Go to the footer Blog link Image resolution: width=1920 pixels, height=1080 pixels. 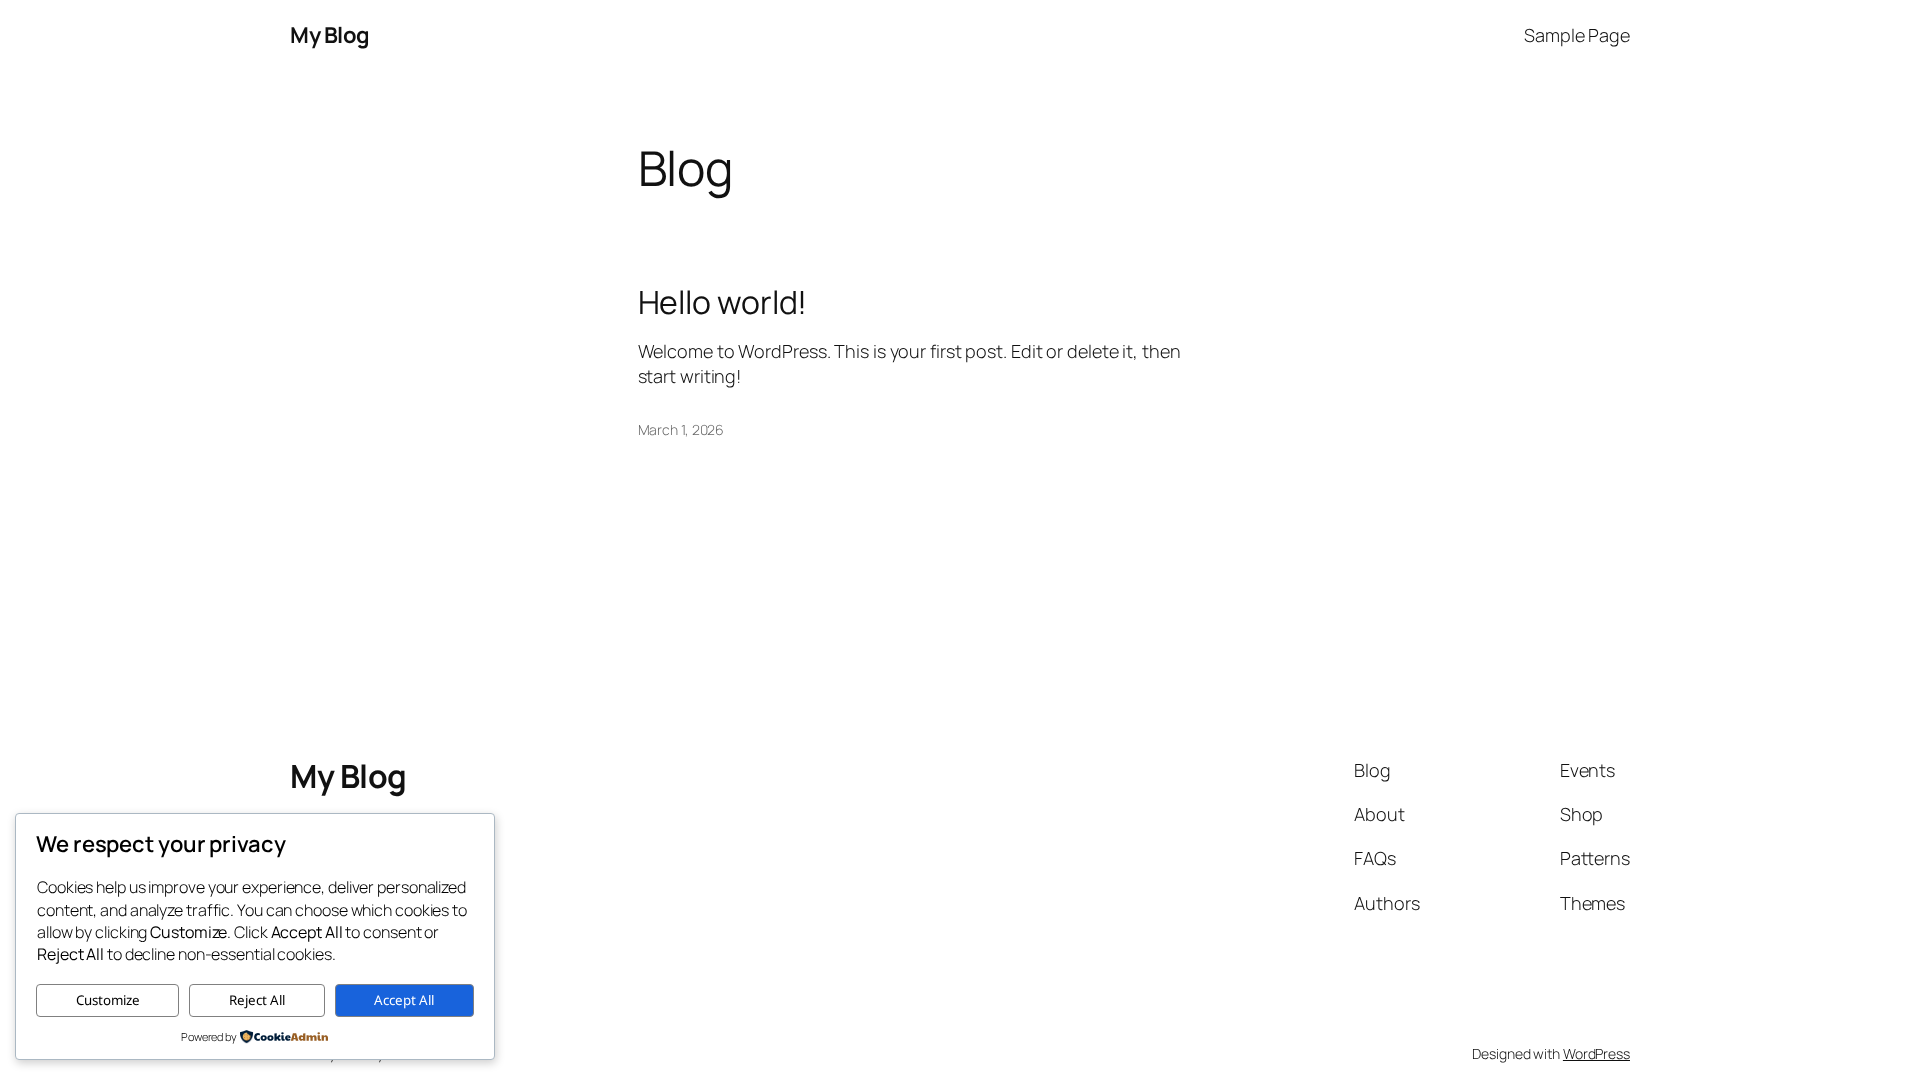pos(1371,770)
